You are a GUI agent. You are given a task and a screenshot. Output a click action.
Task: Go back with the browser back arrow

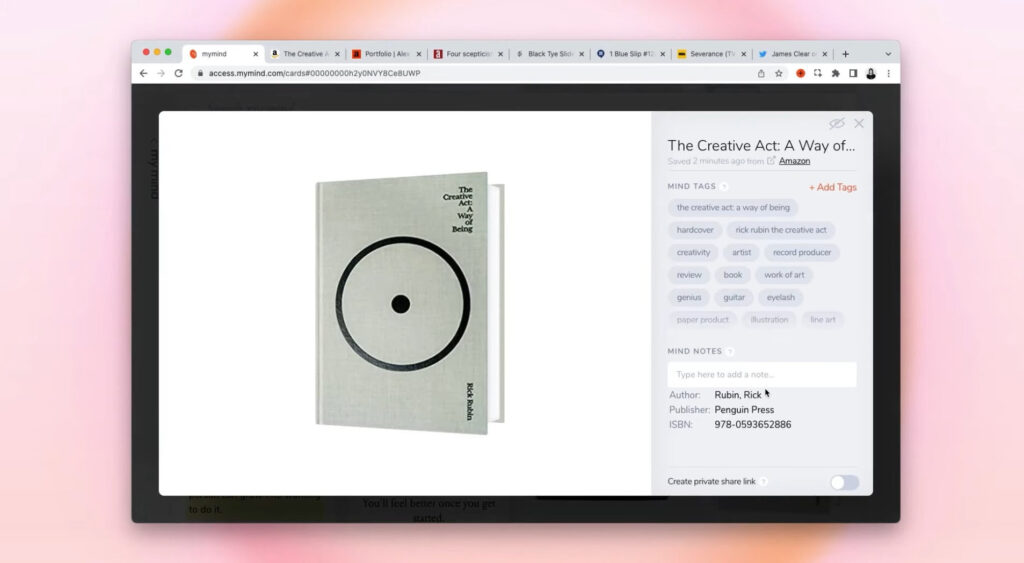coord(144,73)
